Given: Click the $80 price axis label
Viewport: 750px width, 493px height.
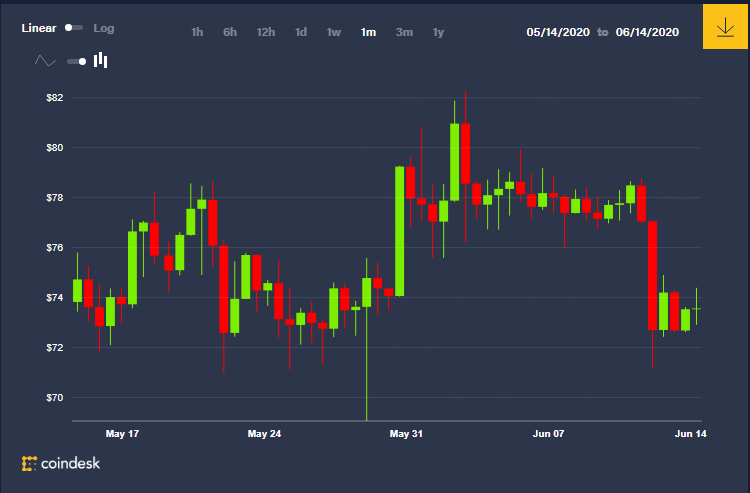Looking at the screenshot, I should click(x=55, y=148).
